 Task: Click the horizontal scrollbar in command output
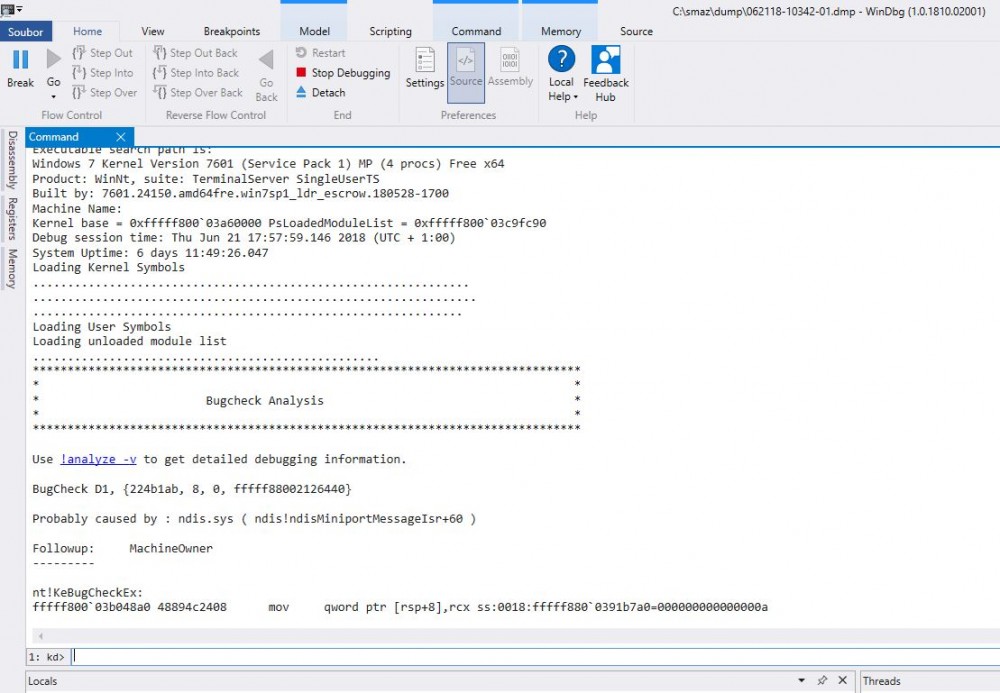[x=500, y=635]
